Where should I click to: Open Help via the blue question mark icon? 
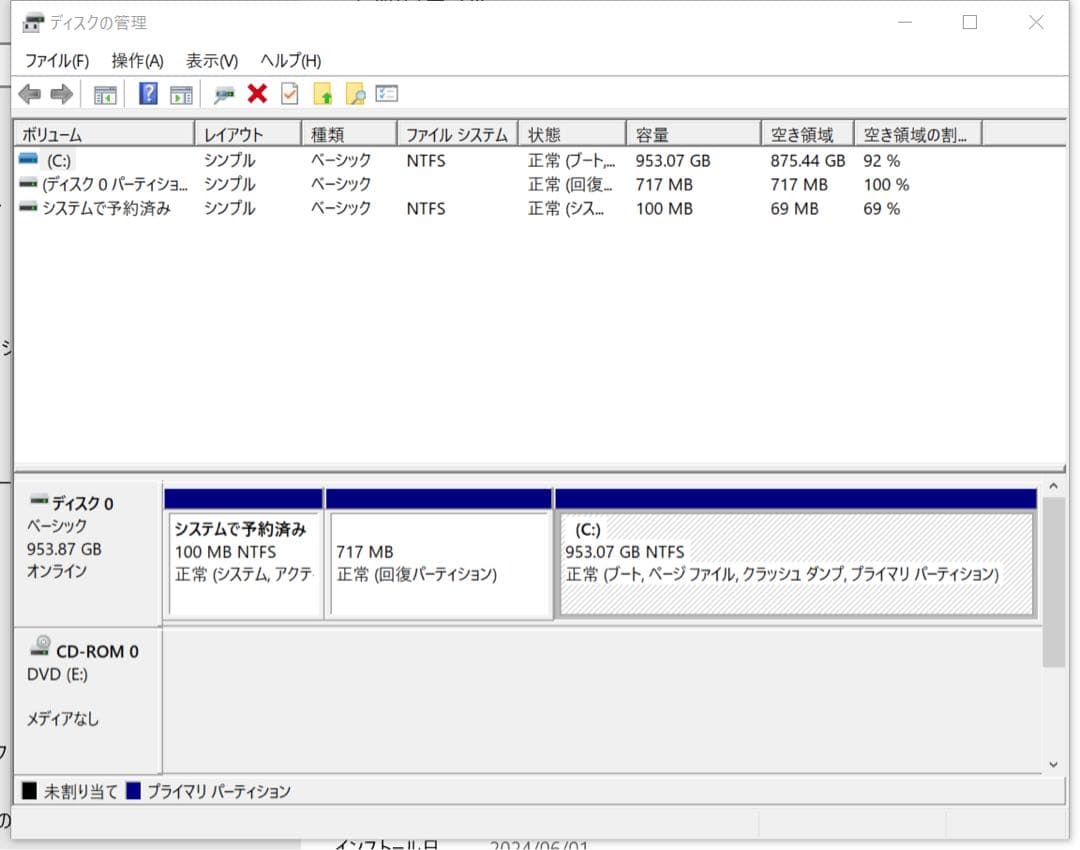147,93
